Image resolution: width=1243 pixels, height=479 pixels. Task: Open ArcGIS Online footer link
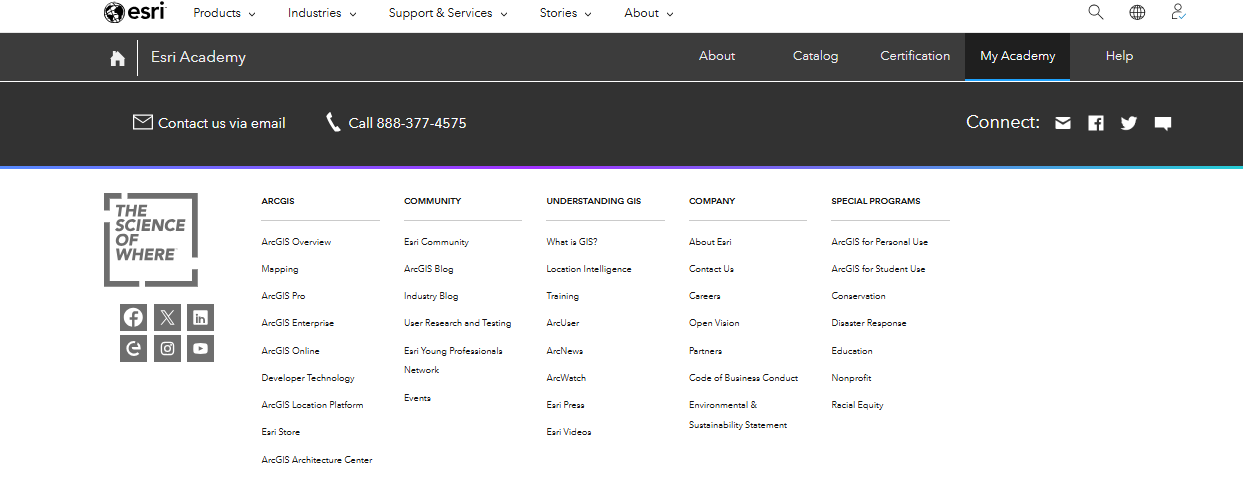[x=290, y=351]
